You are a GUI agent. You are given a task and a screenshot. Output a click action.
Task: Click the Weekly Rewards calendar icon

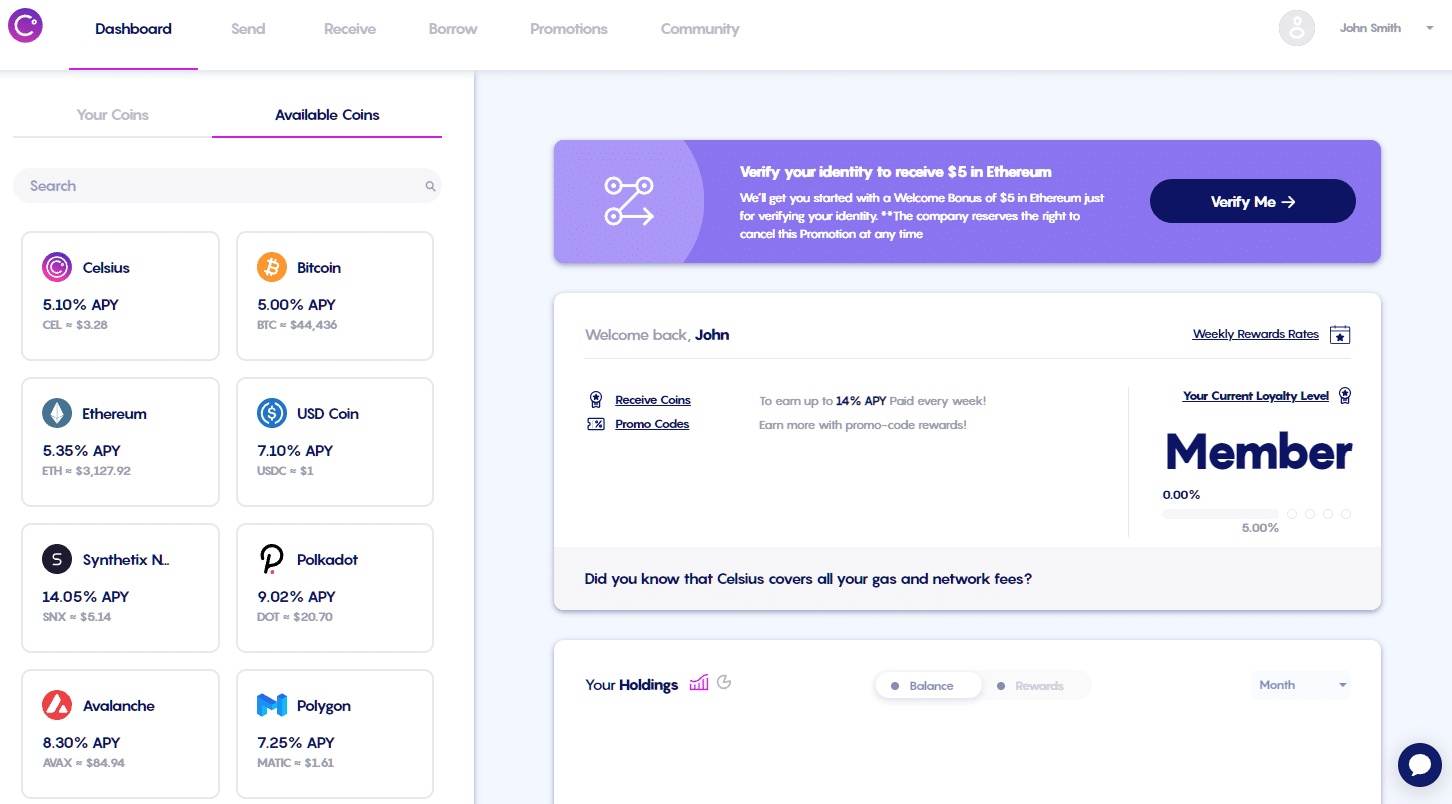click(x=1340, y=335)
